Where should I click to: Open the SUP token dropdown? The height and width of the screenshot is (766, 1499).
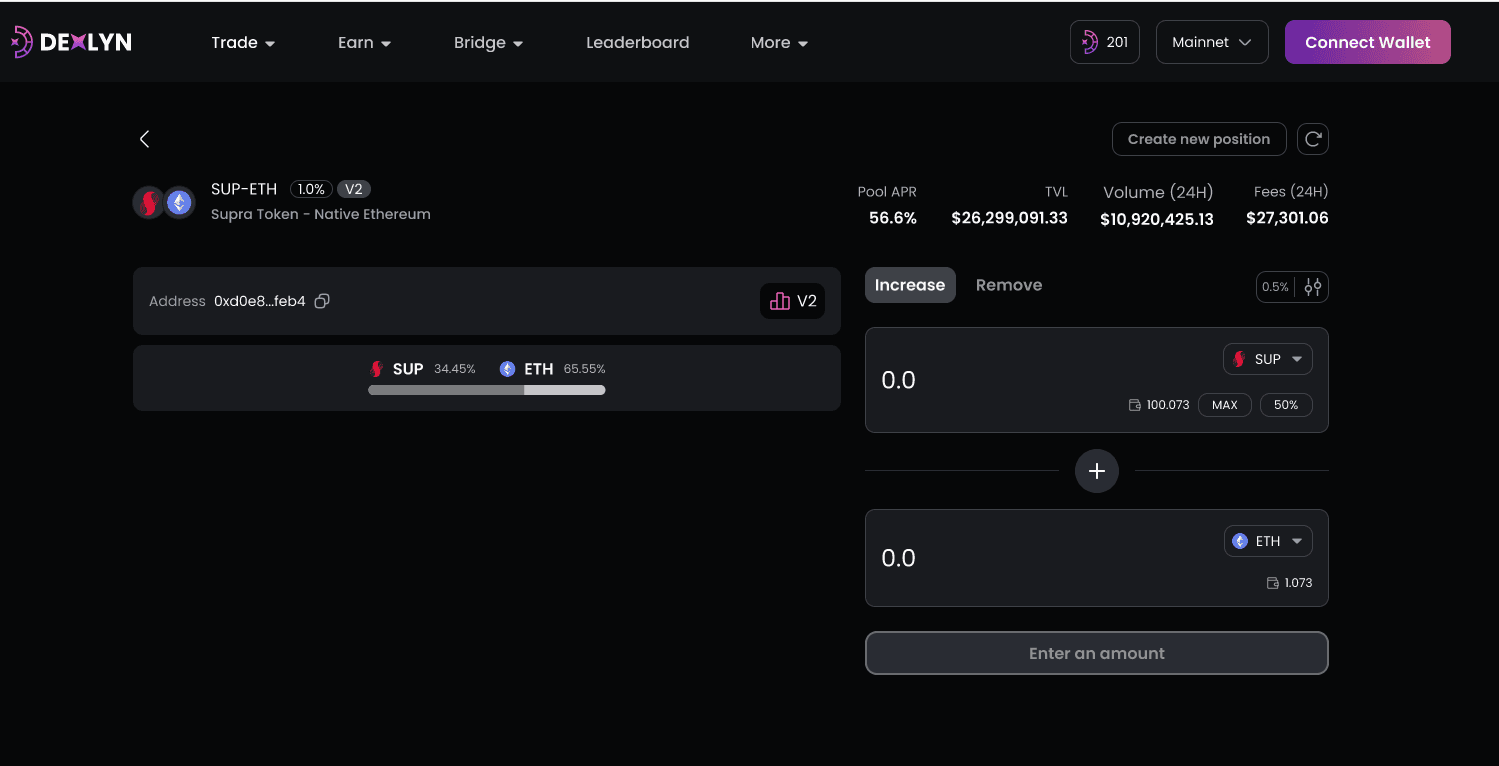click(x=1267, y=359)
